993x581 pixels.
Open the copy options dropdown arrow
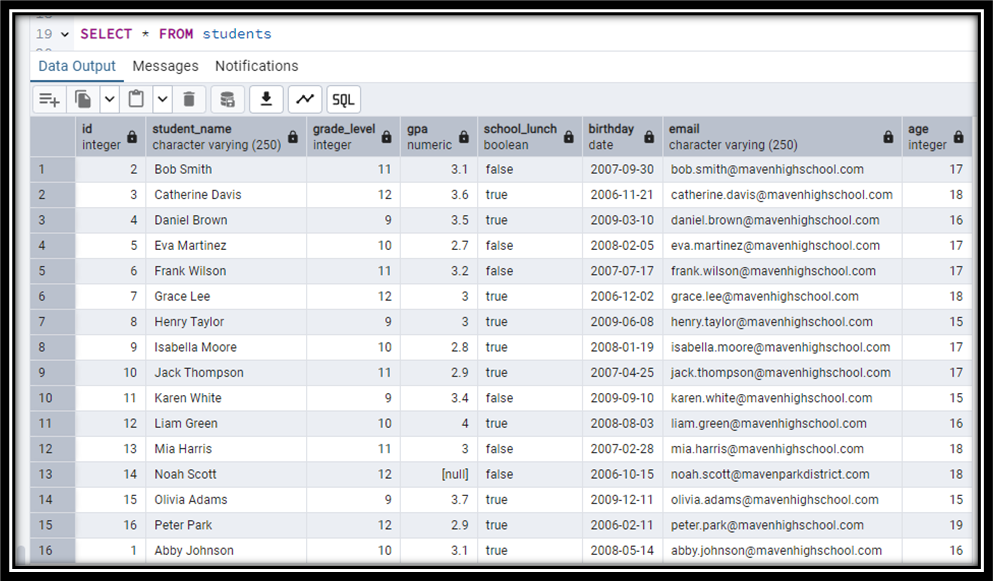110,99
